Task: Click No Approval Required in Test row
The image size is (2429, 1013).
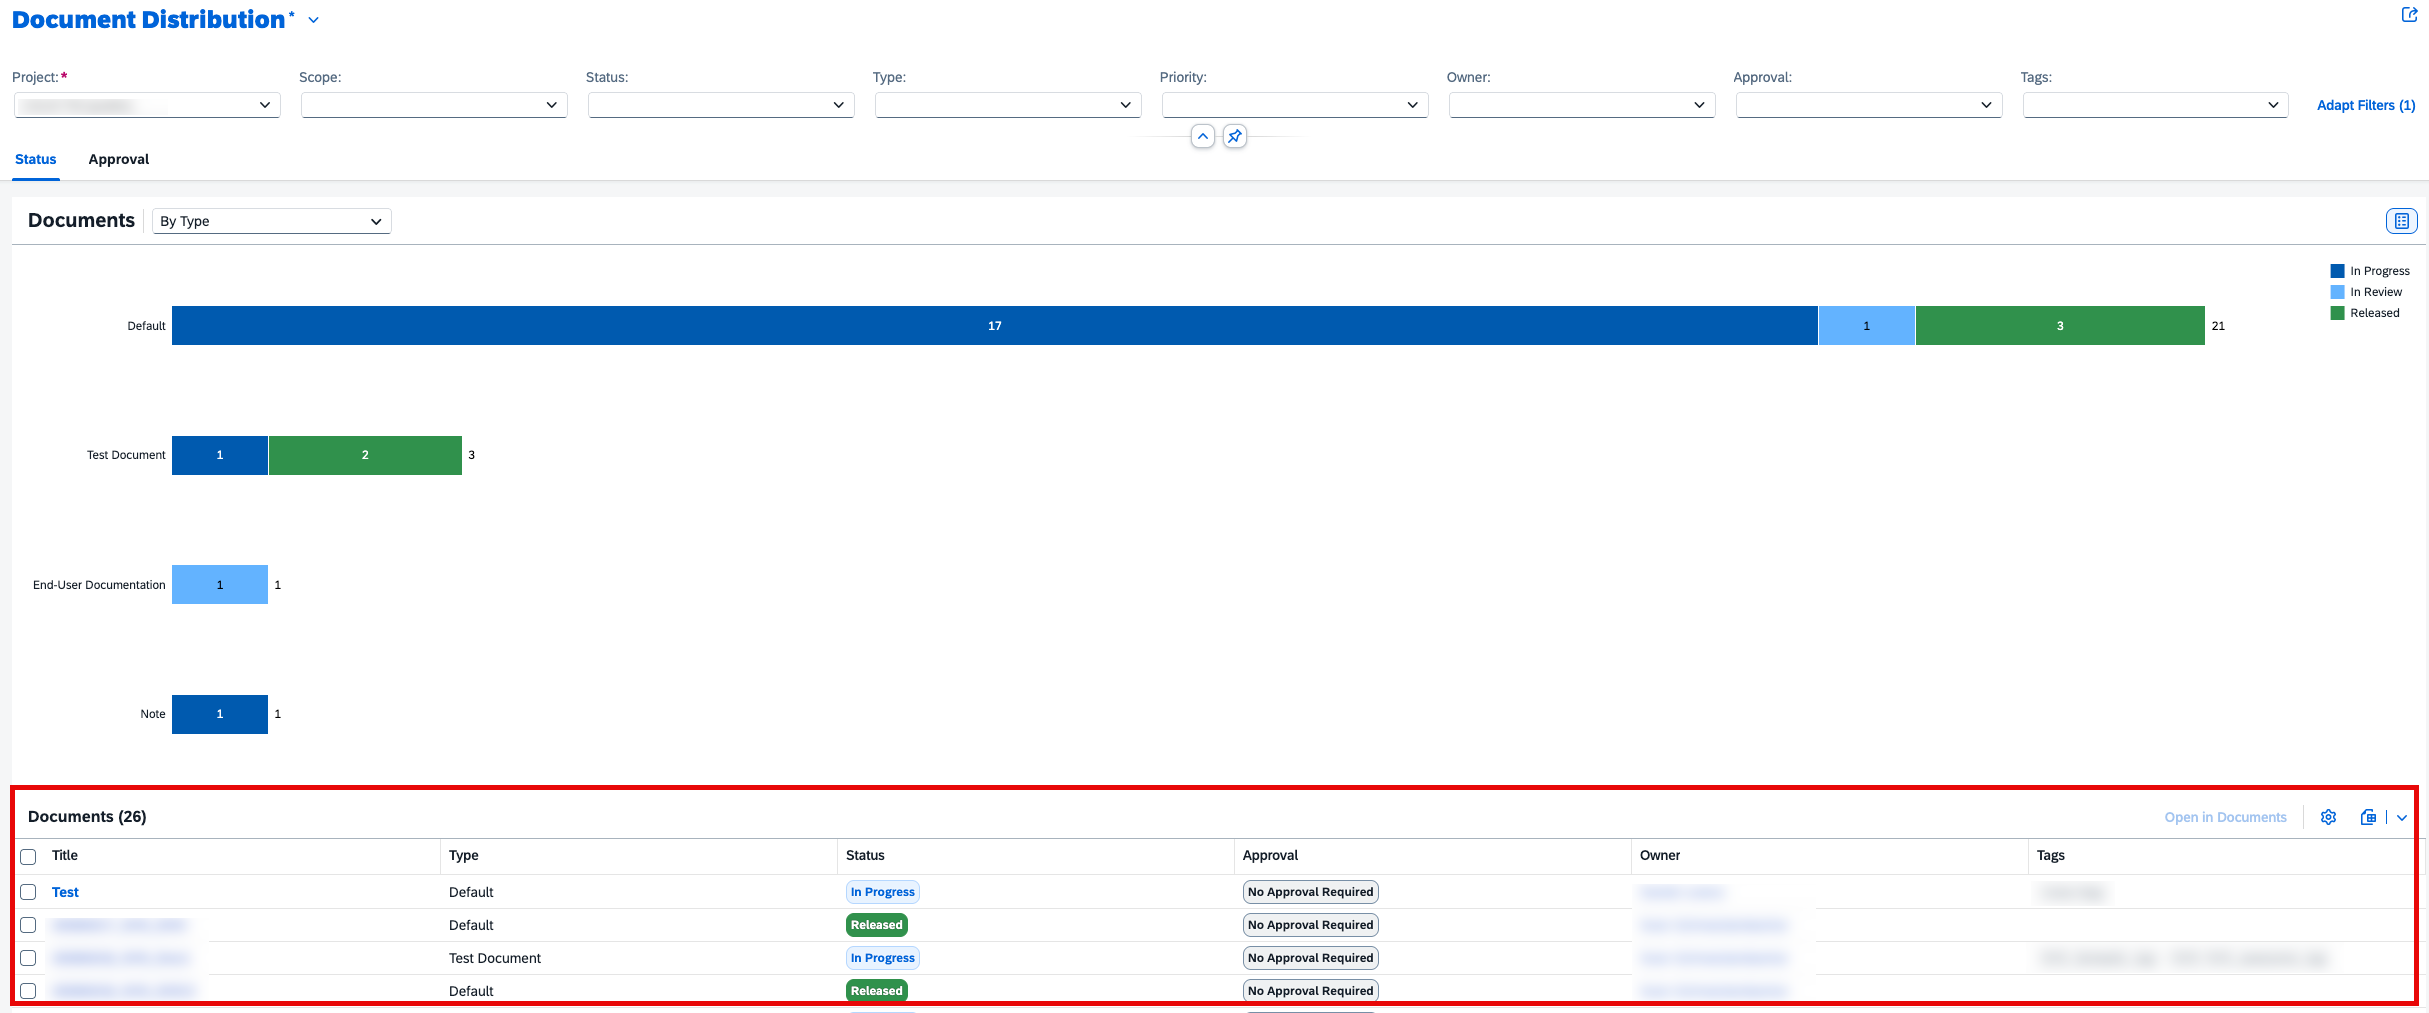Action: 1311,892
